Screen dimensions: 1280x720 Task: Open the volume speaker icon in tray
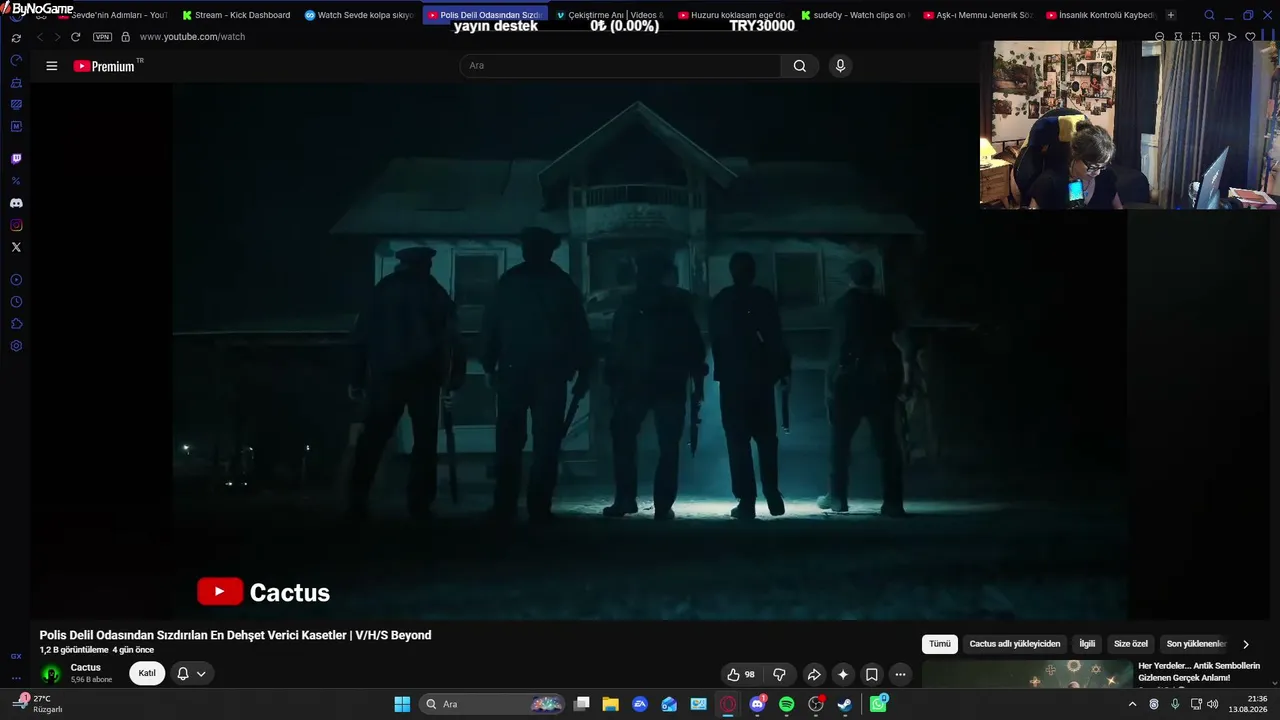pos(1213,704)
